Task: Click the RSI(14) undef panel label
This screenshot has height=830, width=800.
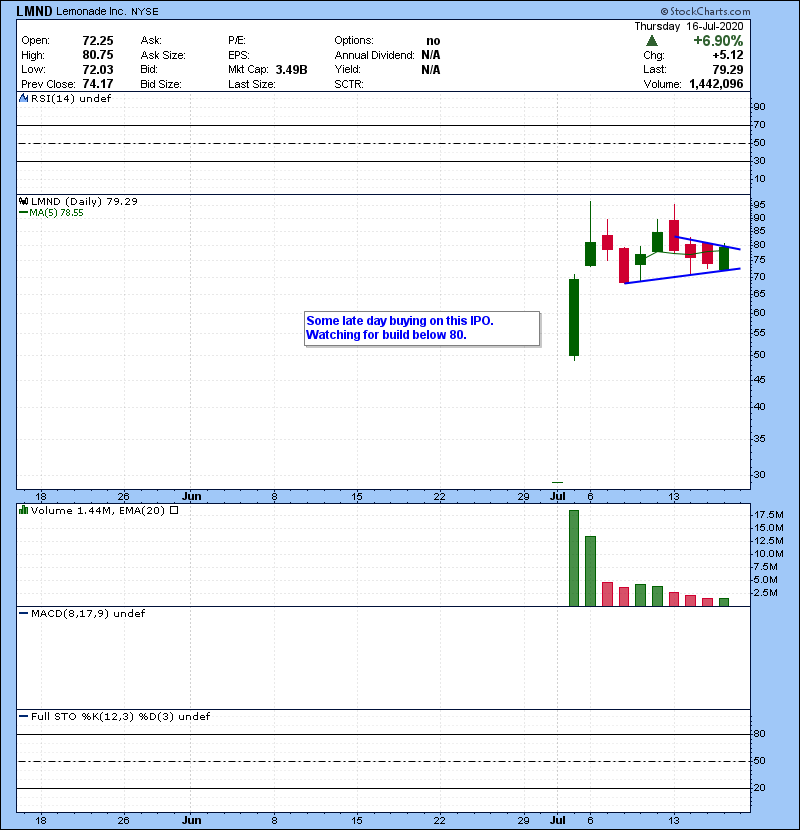Action: 71,98
